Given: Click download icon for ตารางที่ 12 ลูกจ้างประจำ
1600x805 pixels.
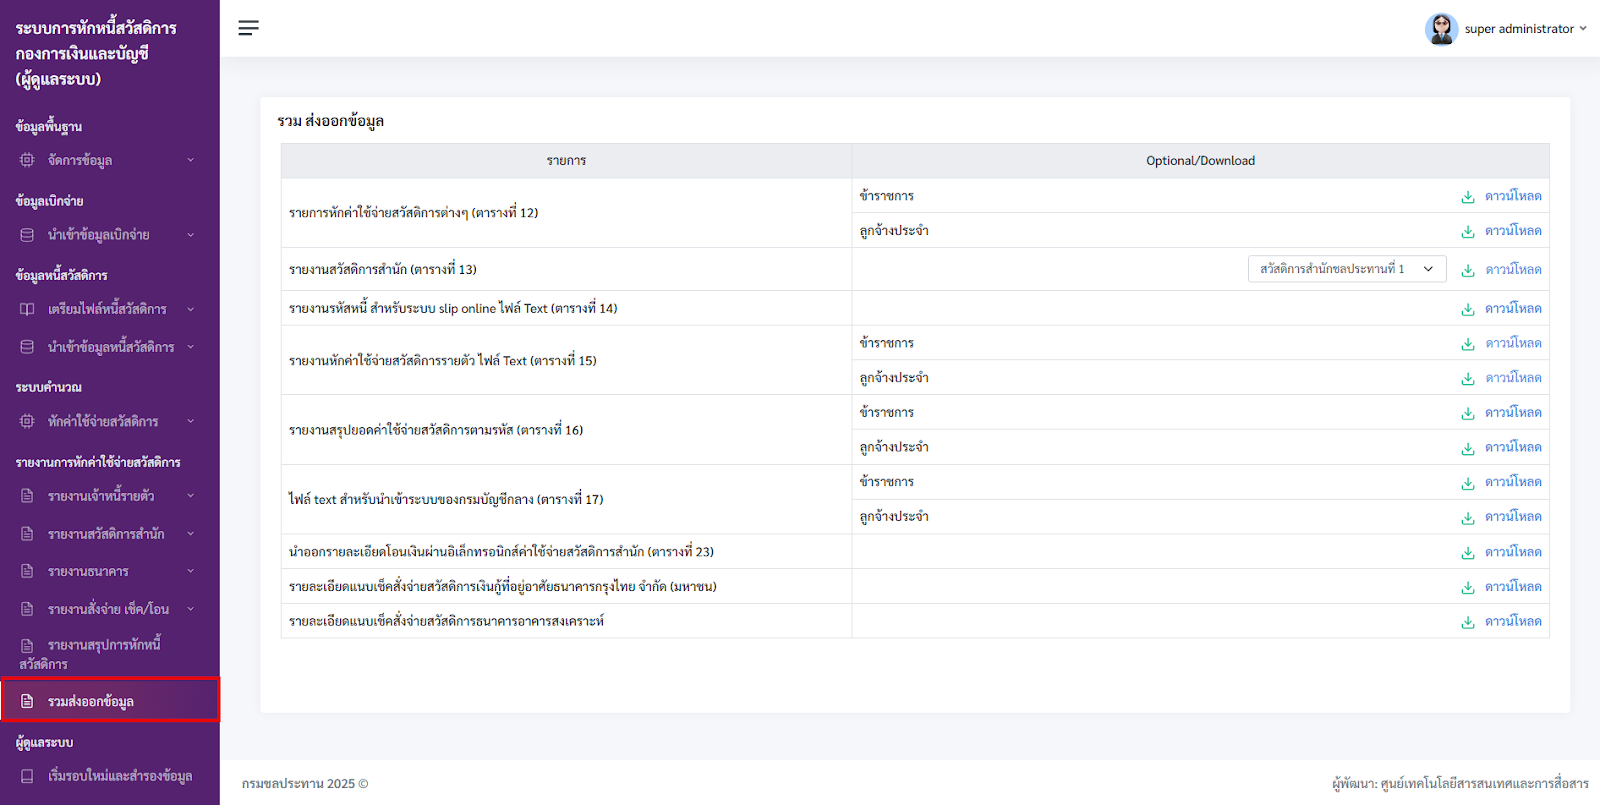Looking at the screenshot, I should pos(1468,232).
